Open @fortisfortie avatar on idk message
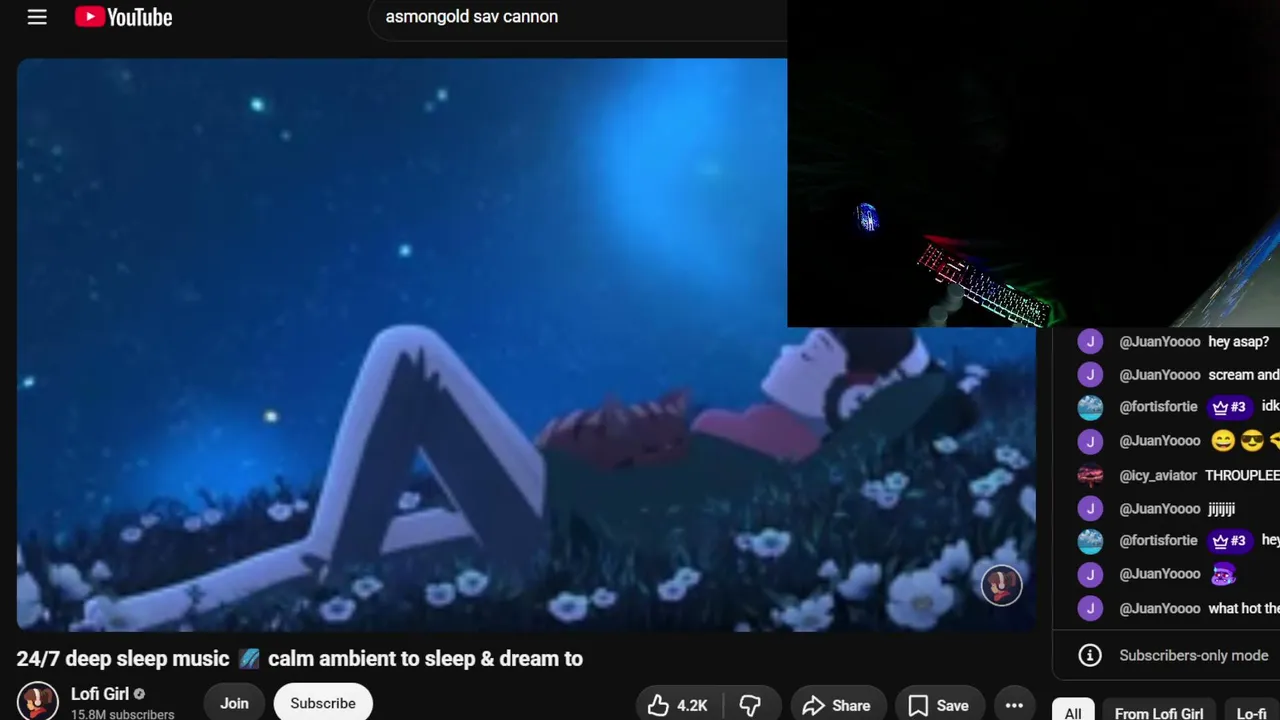This screenshot has width=1280, height=720. 1090,407
